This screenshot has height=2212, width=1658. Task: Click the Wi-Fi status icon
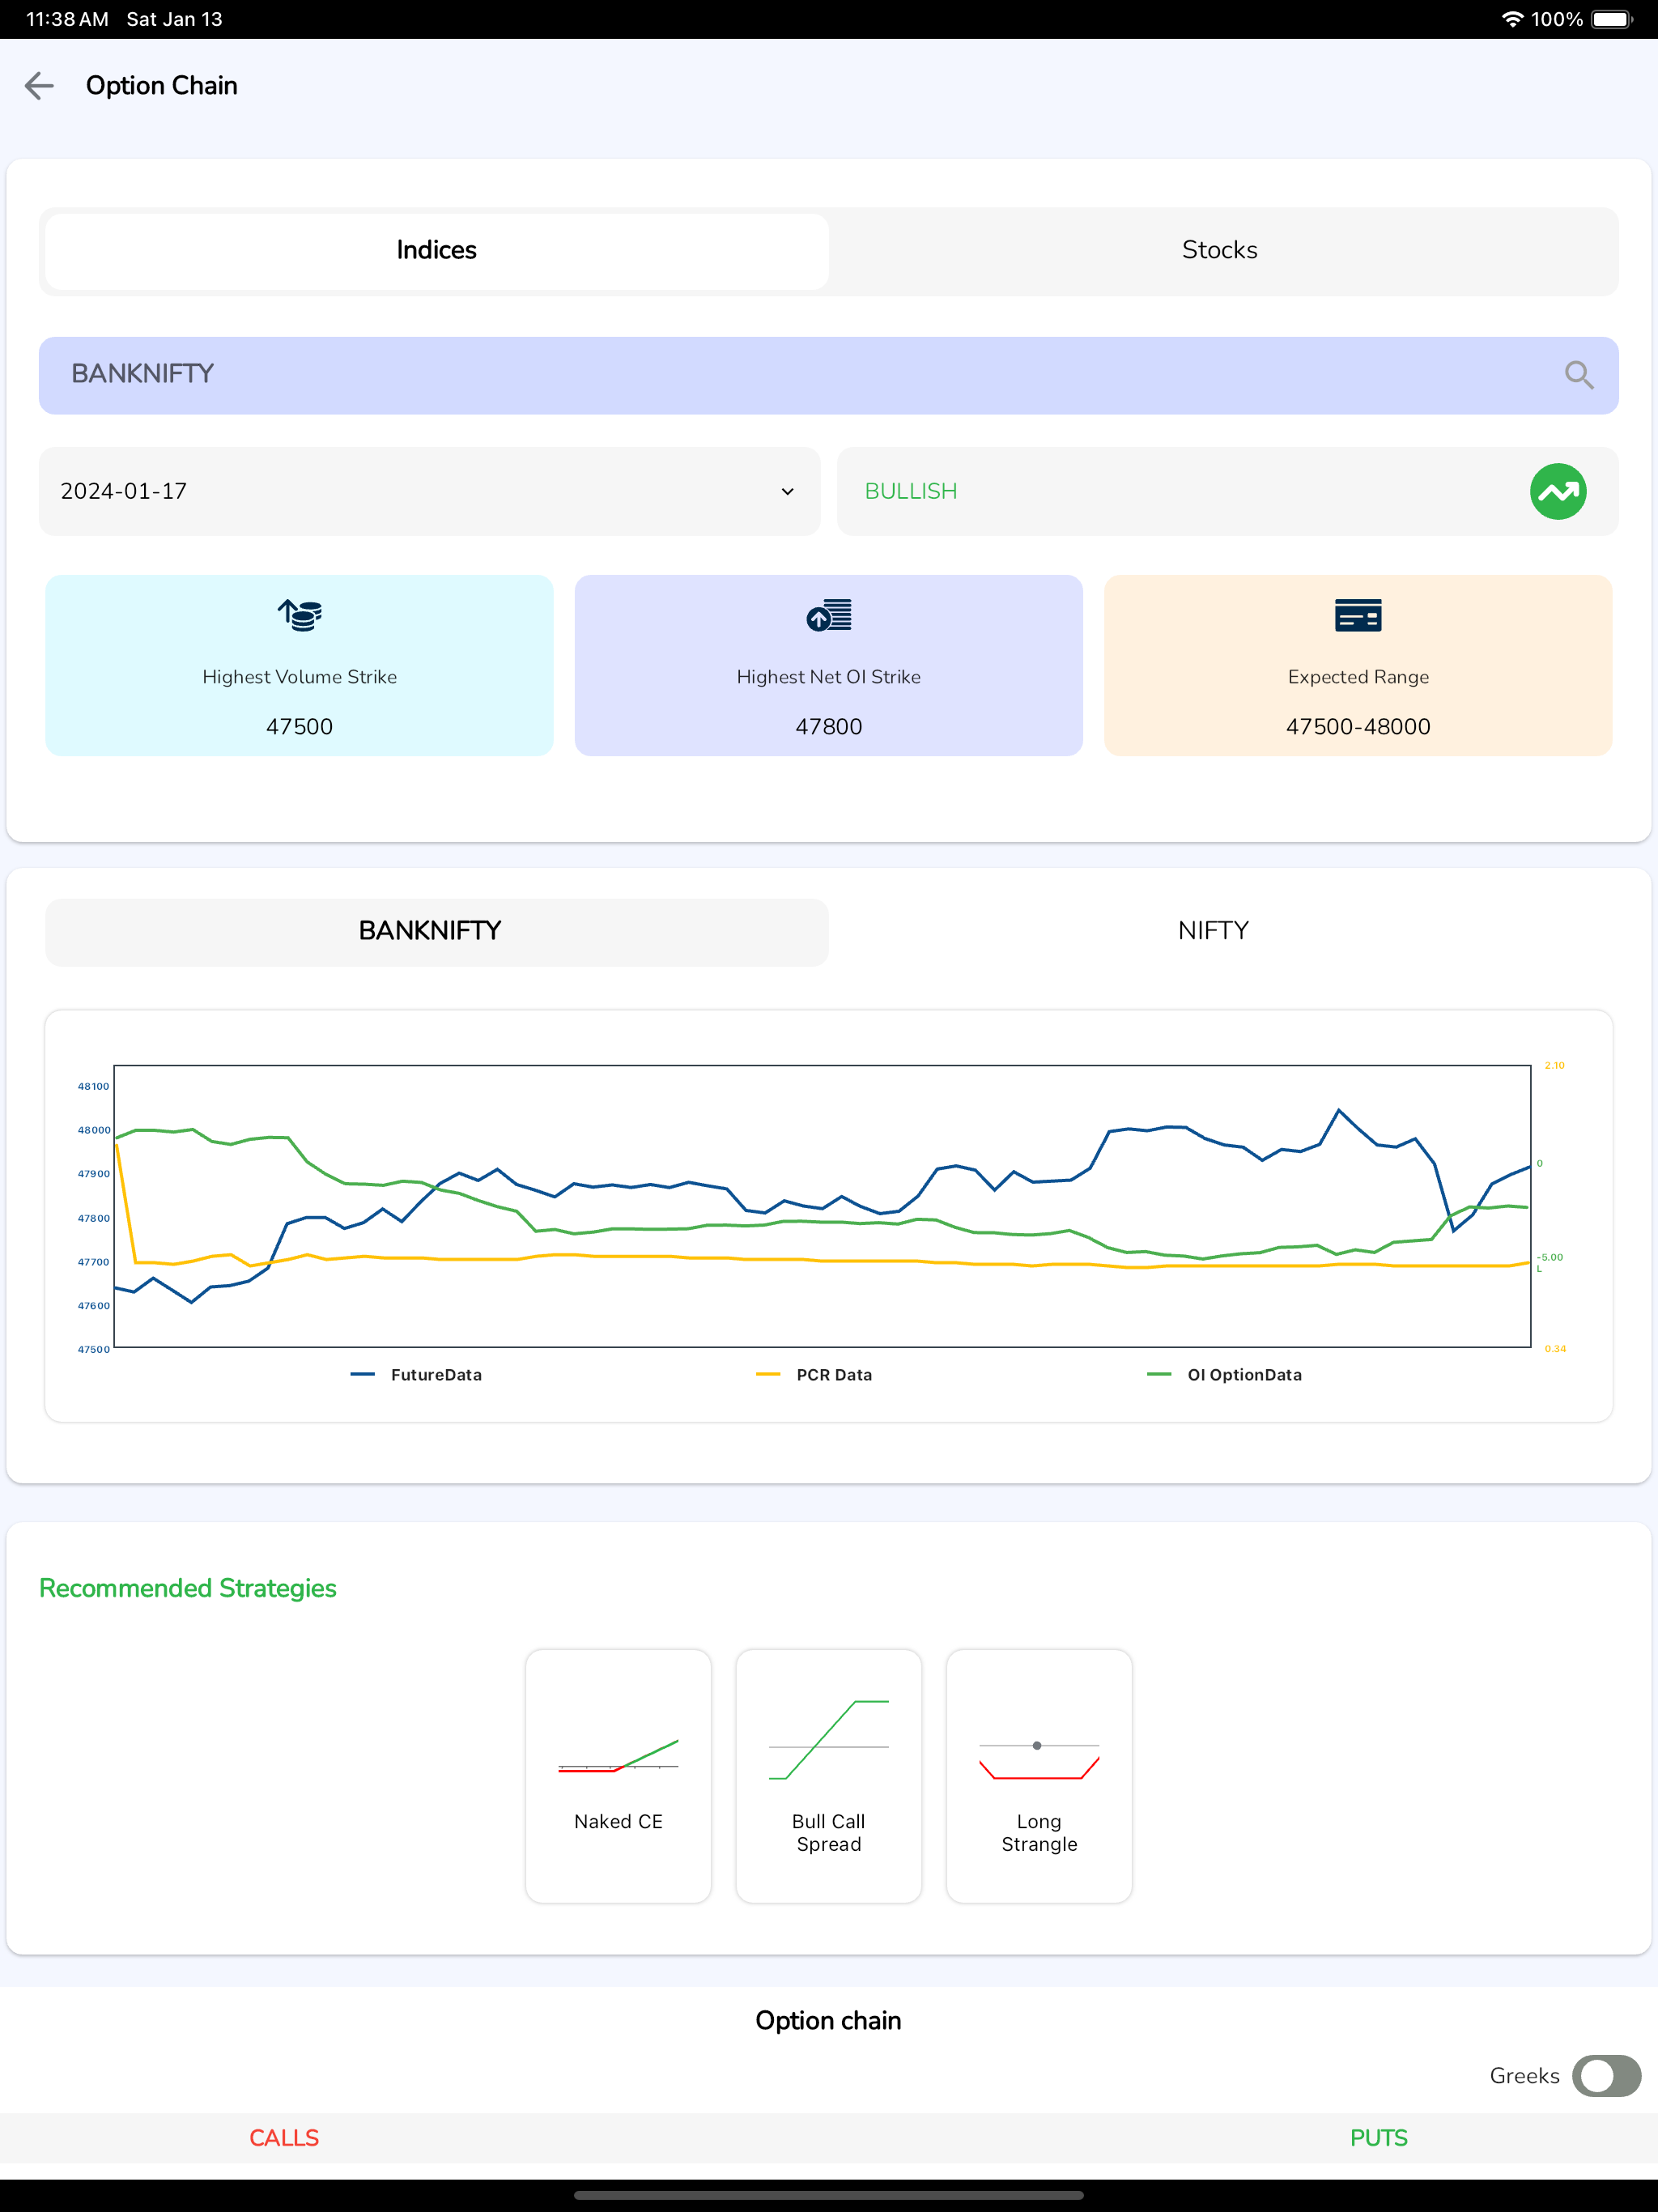pos(1512,19)
